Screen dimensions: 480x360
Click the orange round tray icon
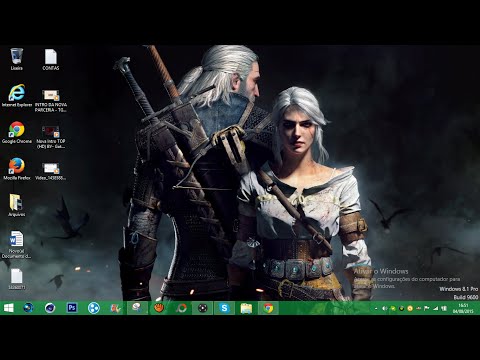[x=410, y=309]
